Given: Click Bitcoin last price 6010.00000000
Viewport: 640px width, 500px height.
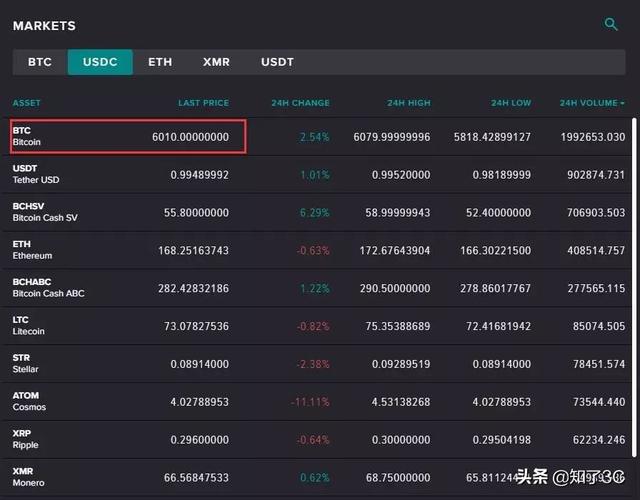Looking at the screenshot, I should (x=190, y=137).
